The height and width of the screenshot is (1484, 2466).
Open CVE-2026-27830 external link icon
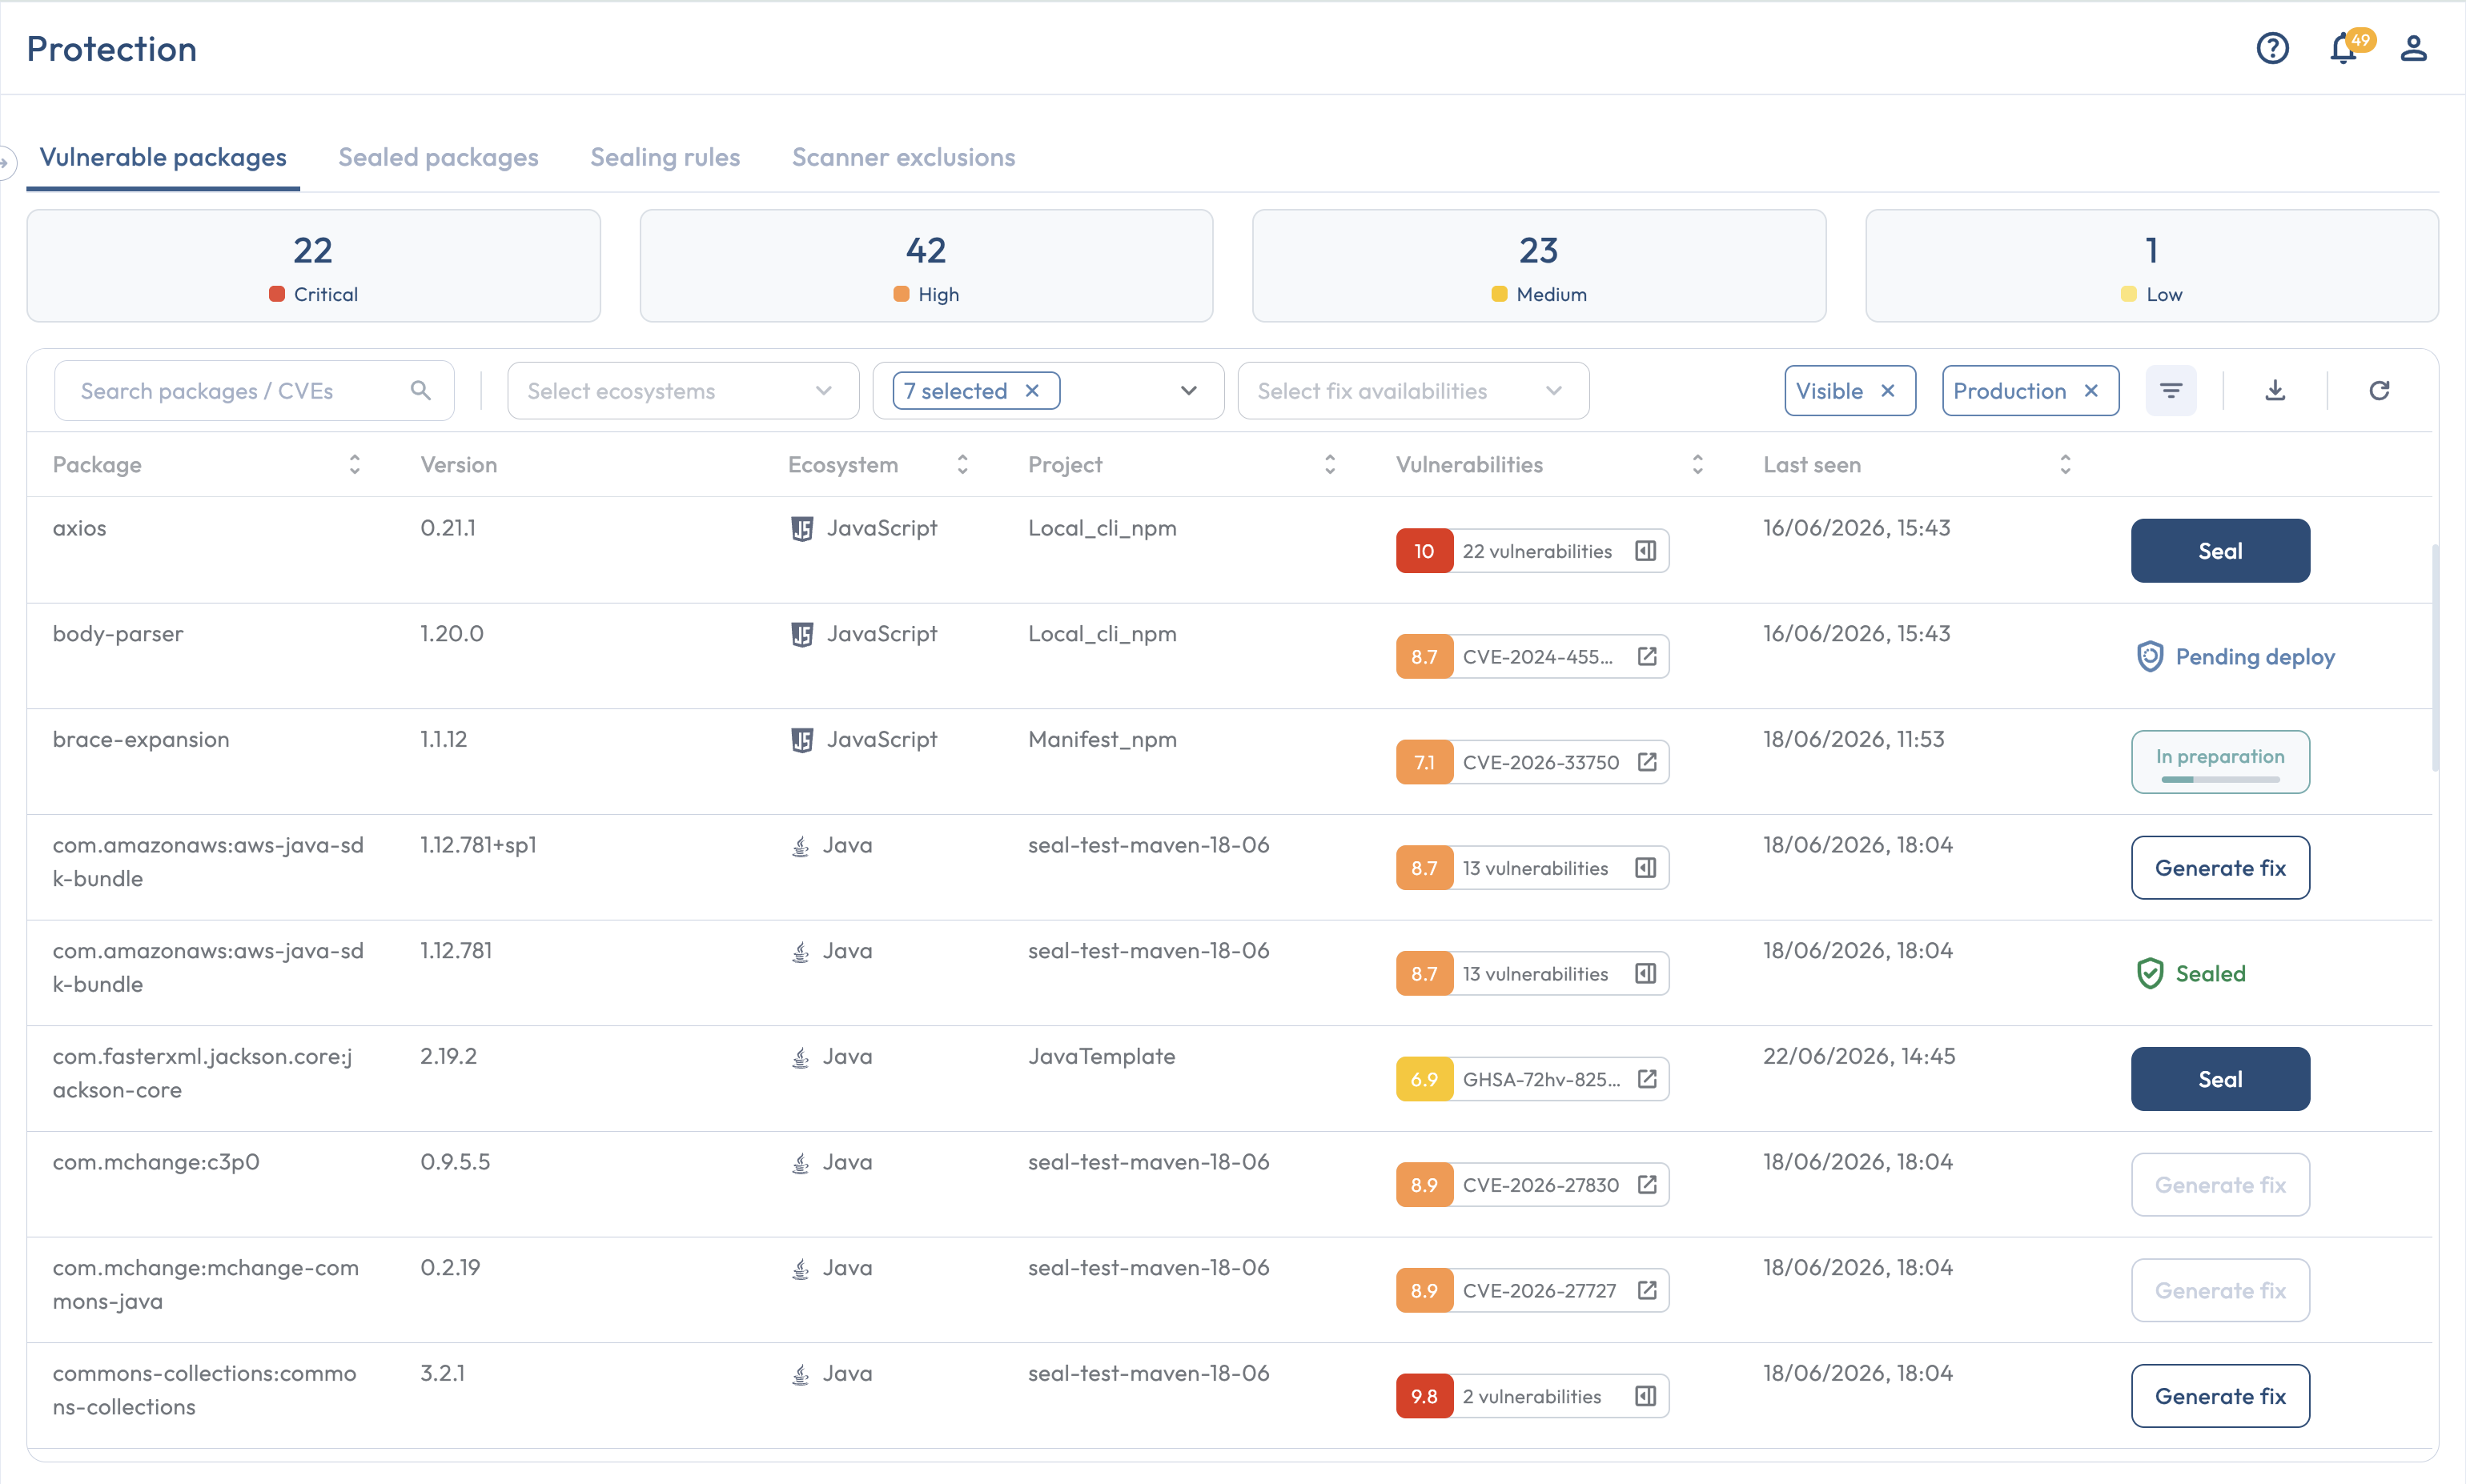pyautogui.click(x=1647, y=1185)
